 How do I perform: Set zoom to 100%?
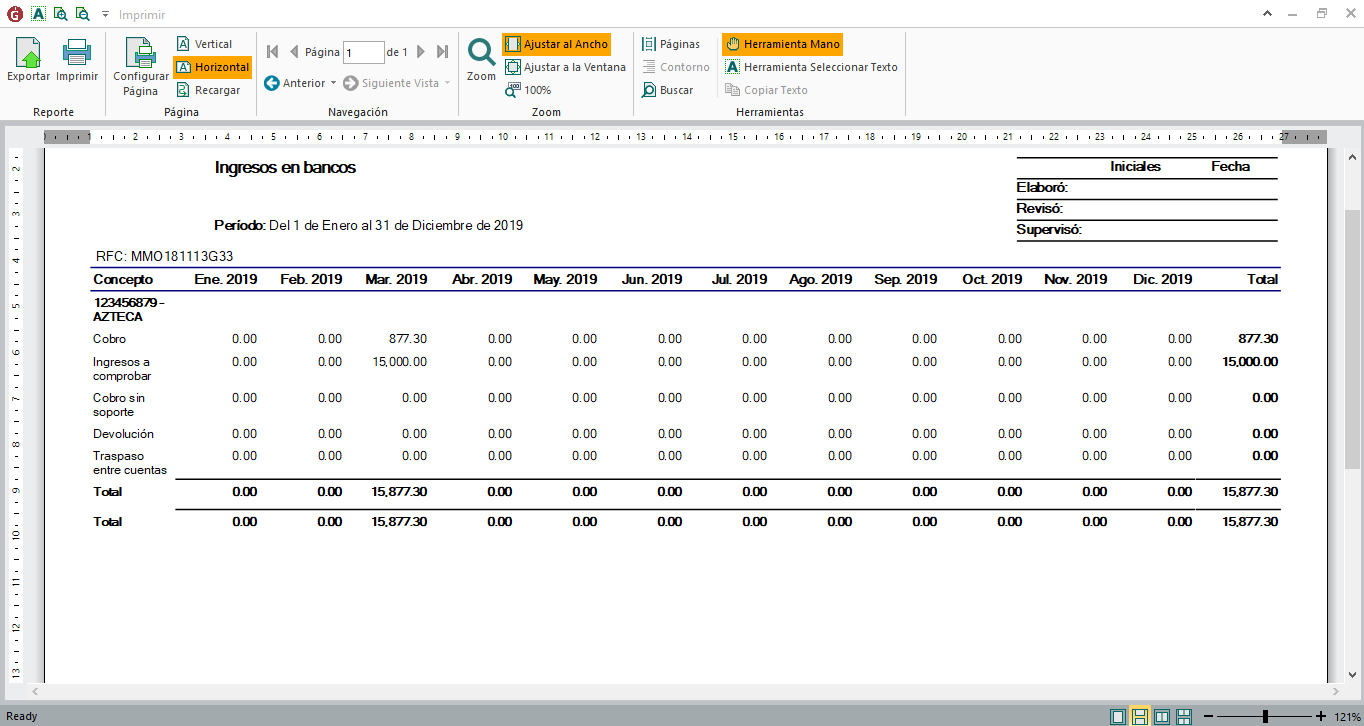[x=528, y=90]
